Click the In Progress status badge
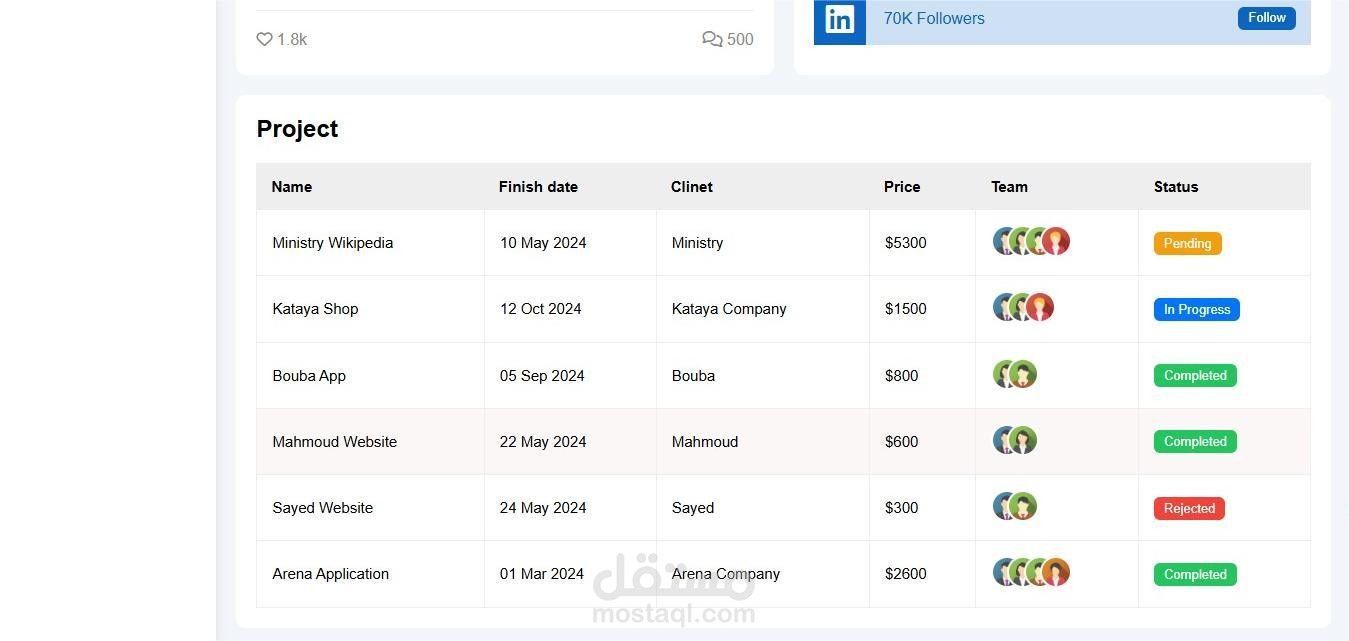The image size is (1349, 641). [1196, 309]
